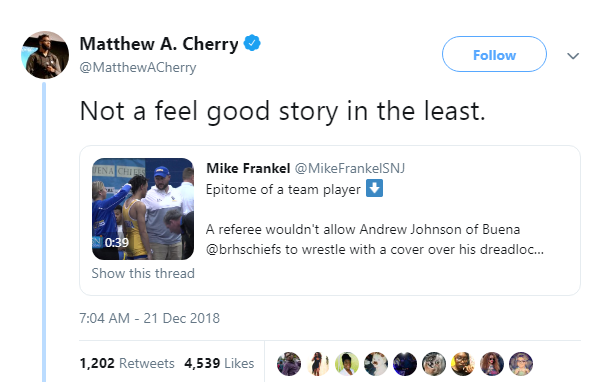Open the tweet options chevron menu
This screenshot has height=382, width=594.
click(x=573, y=56)
